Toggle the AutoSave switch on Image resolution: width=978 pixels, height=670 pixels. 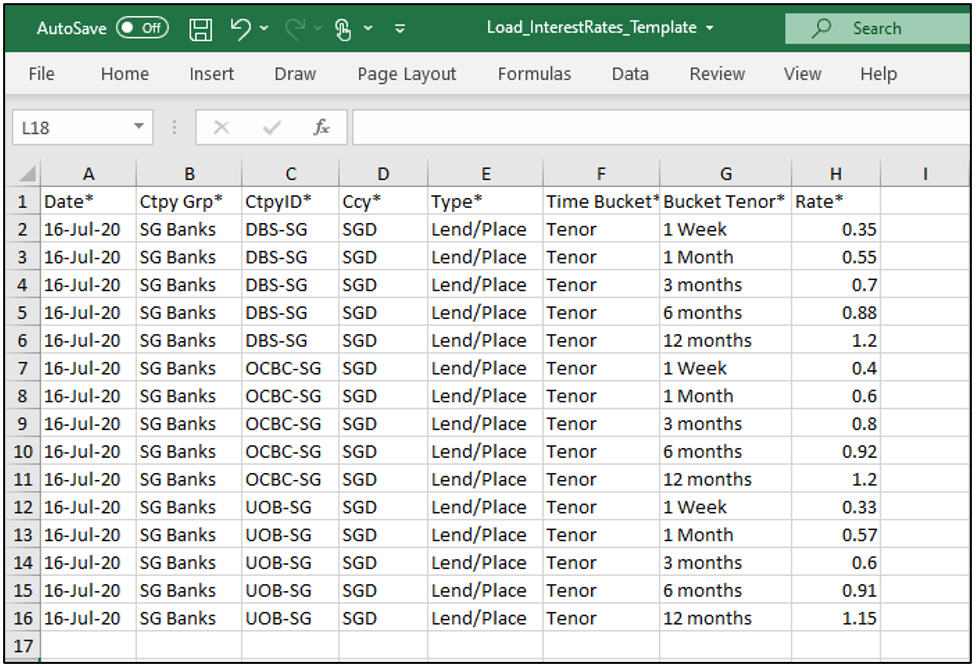[142, 28]
